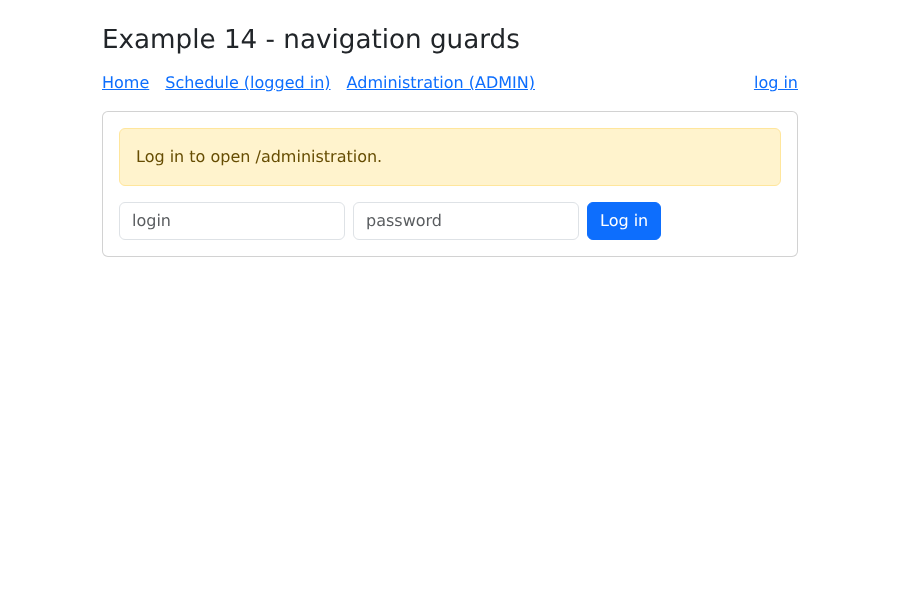The image size is (900, 600).
Task: Click the '/administration' text in the warning
Action: click(319, 157)
